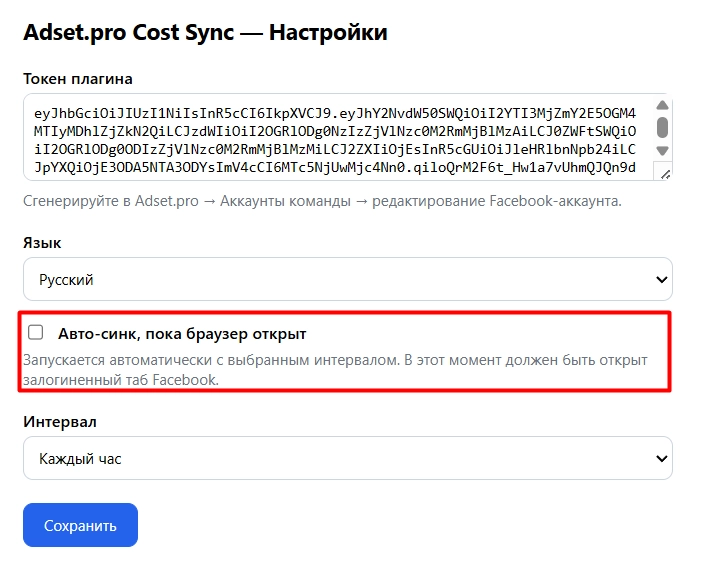The height and width of the screenshot is (588, 705).
Task: Click the heading Adset.pro Cost Sync — Настройки
Action: pos(205,32)
